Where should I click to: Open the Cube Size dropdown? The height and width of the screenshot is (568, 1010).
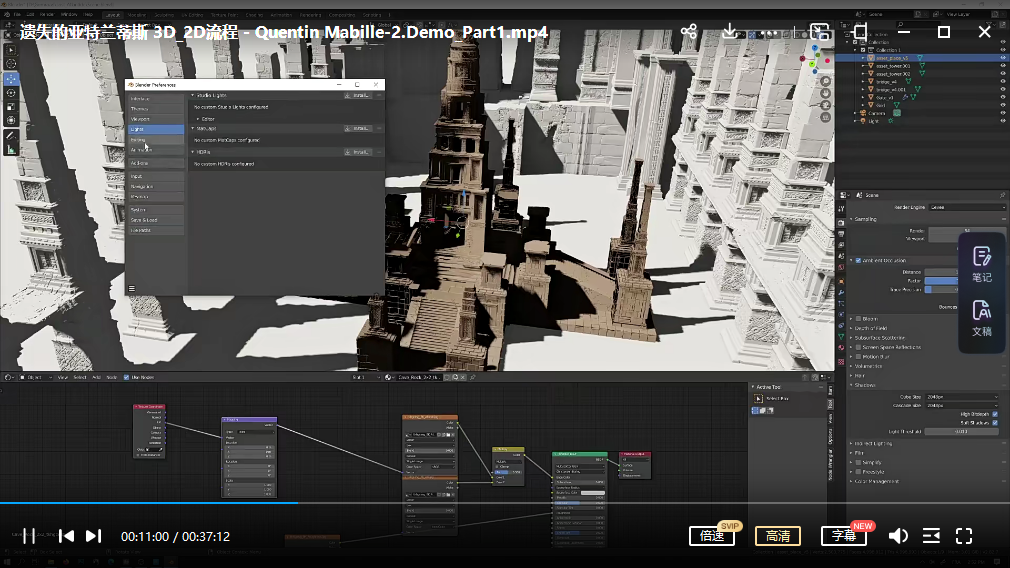[x=962, y=397]
